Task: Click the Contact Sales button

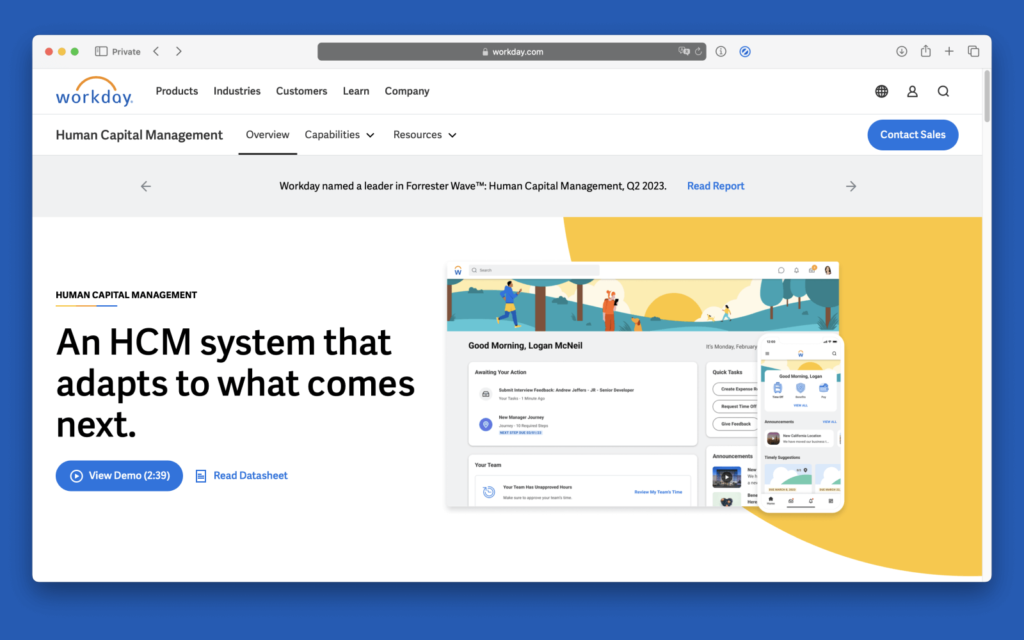Action: [912, 135]
